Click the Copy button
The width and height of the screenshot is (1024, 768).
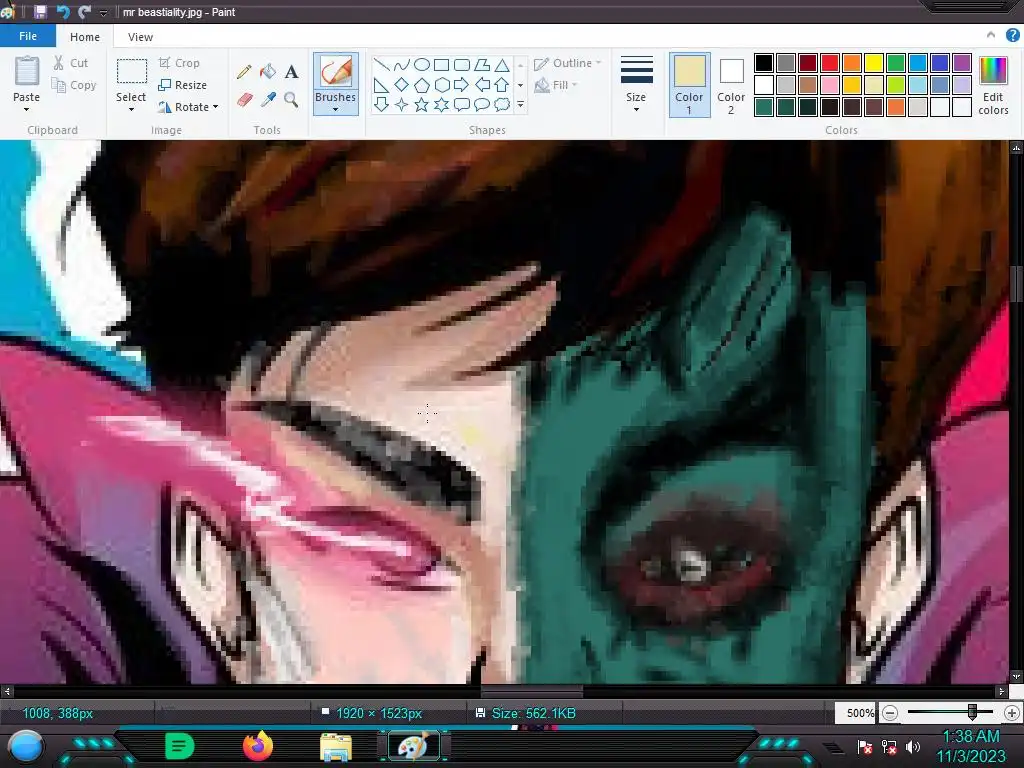pyautogui.click(x=74, y=85)
